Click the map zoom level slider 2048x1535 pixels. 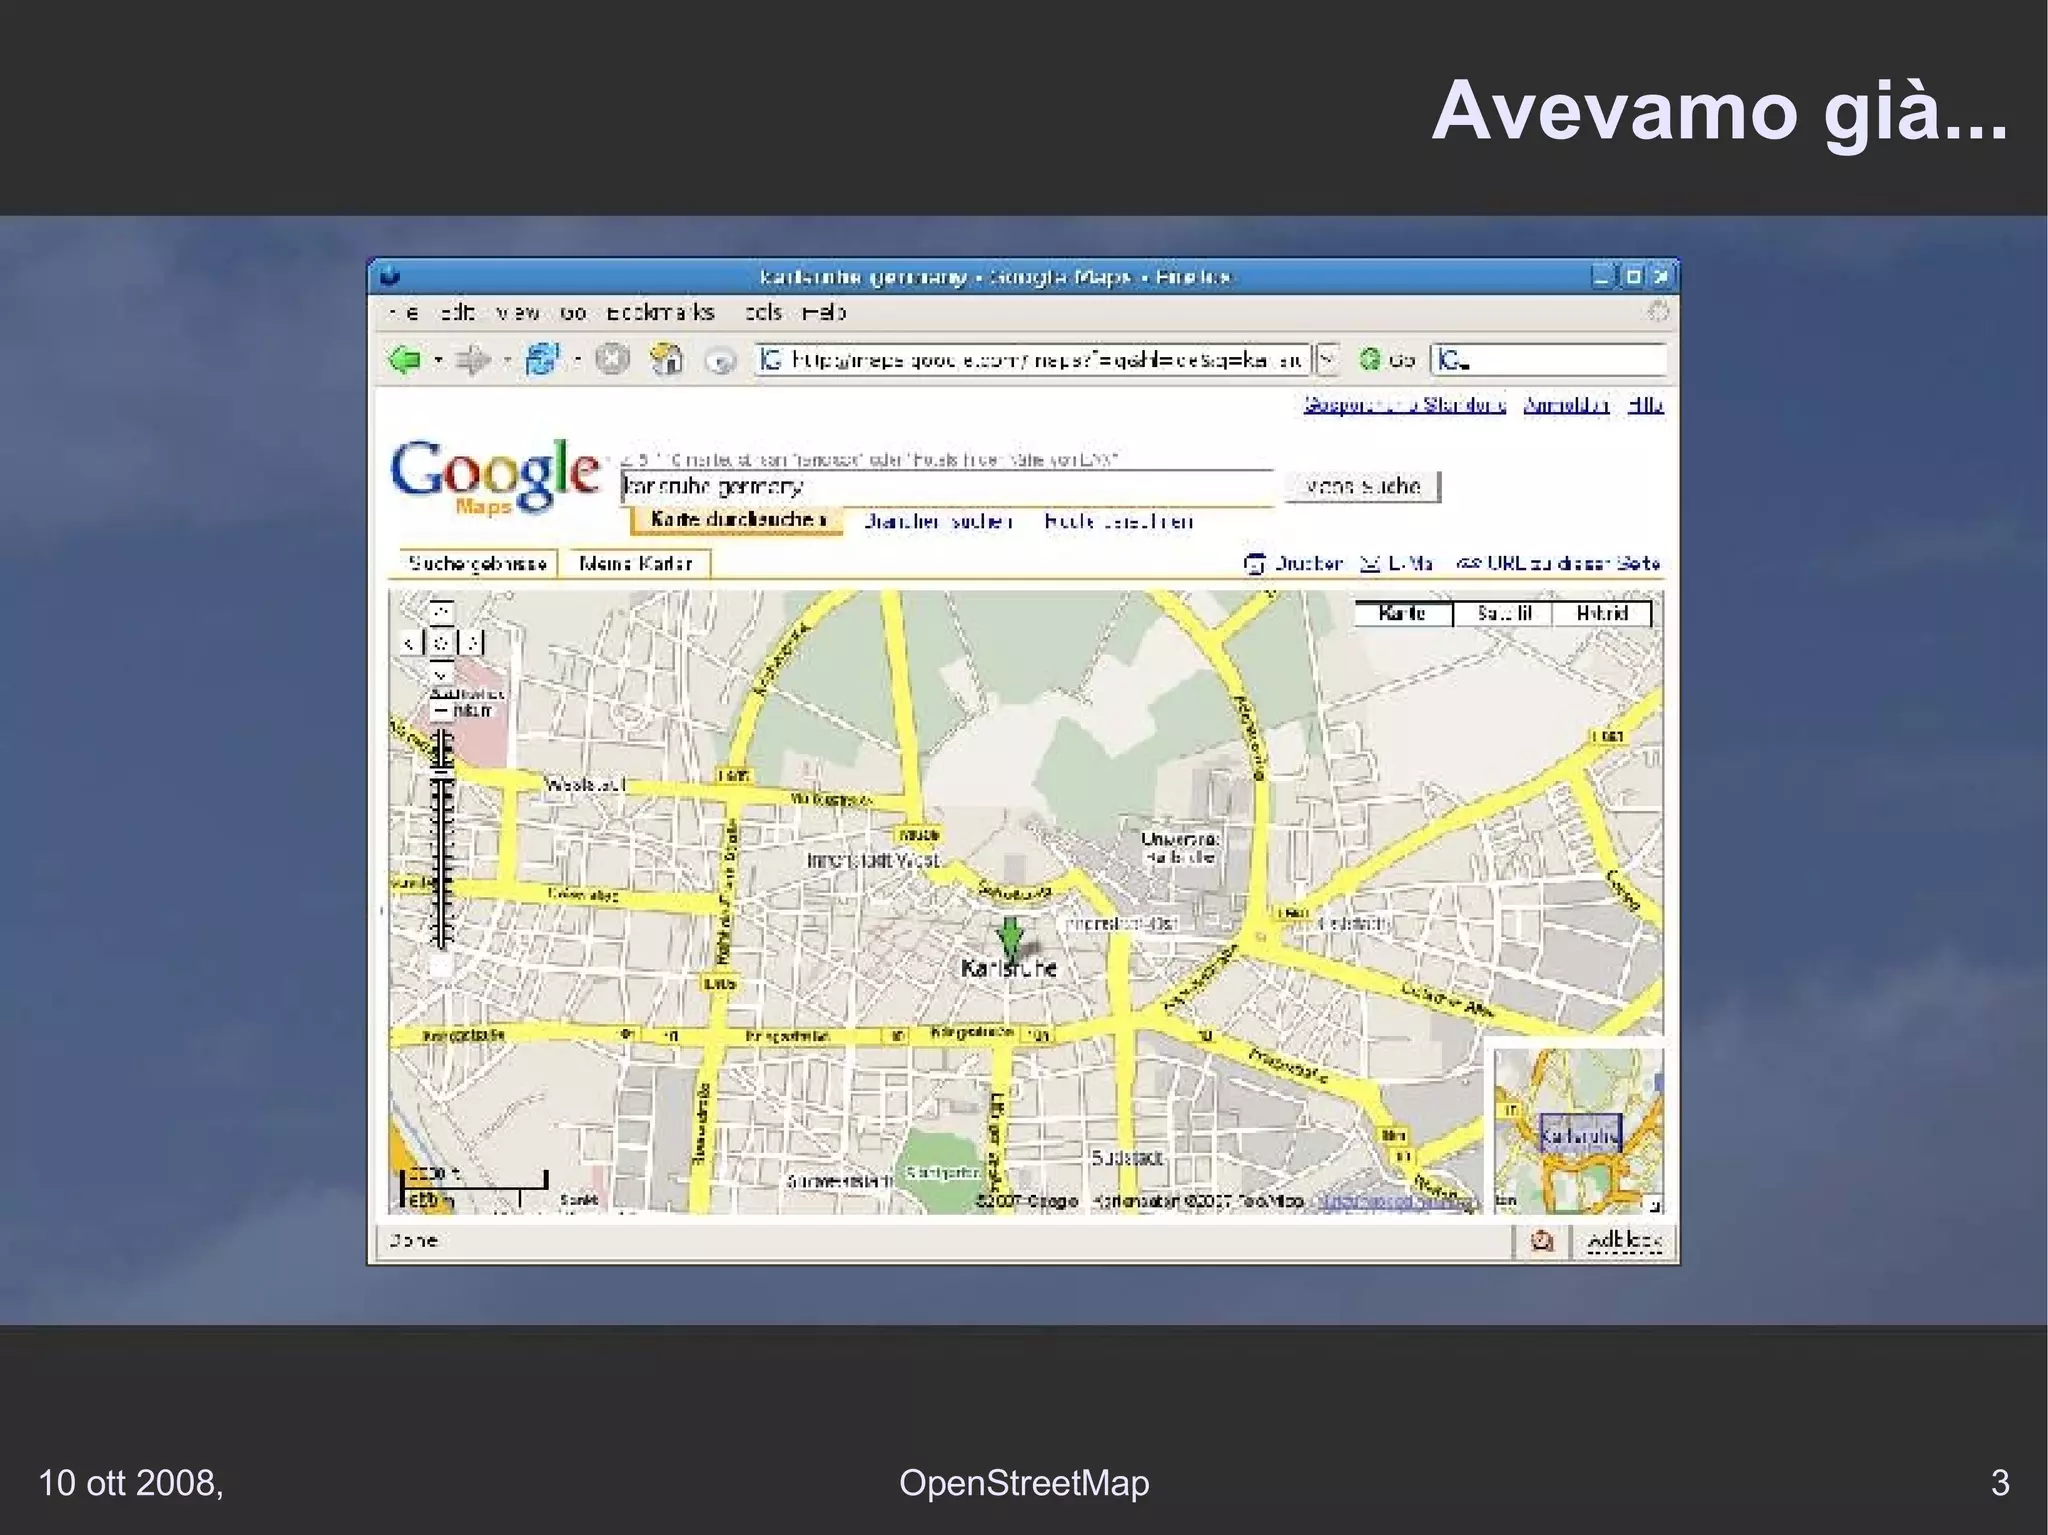click(442, 840)
